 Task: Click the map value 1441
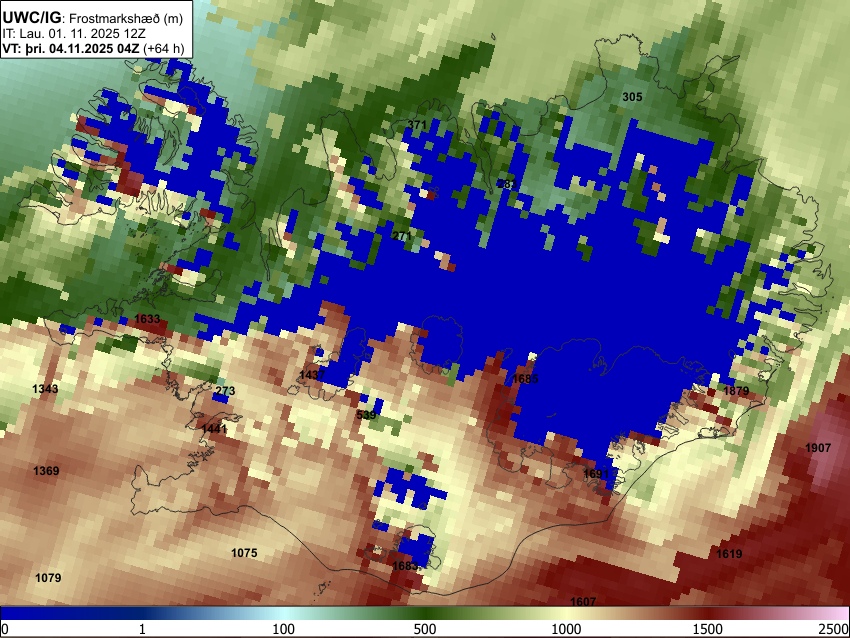pos(214,429)
